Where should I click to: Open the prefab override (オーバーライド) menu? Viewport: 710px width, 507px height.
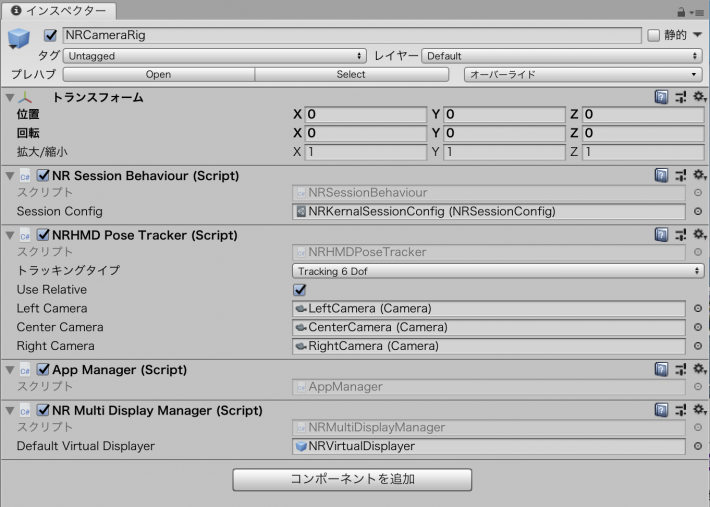click(x=583, y=74)
